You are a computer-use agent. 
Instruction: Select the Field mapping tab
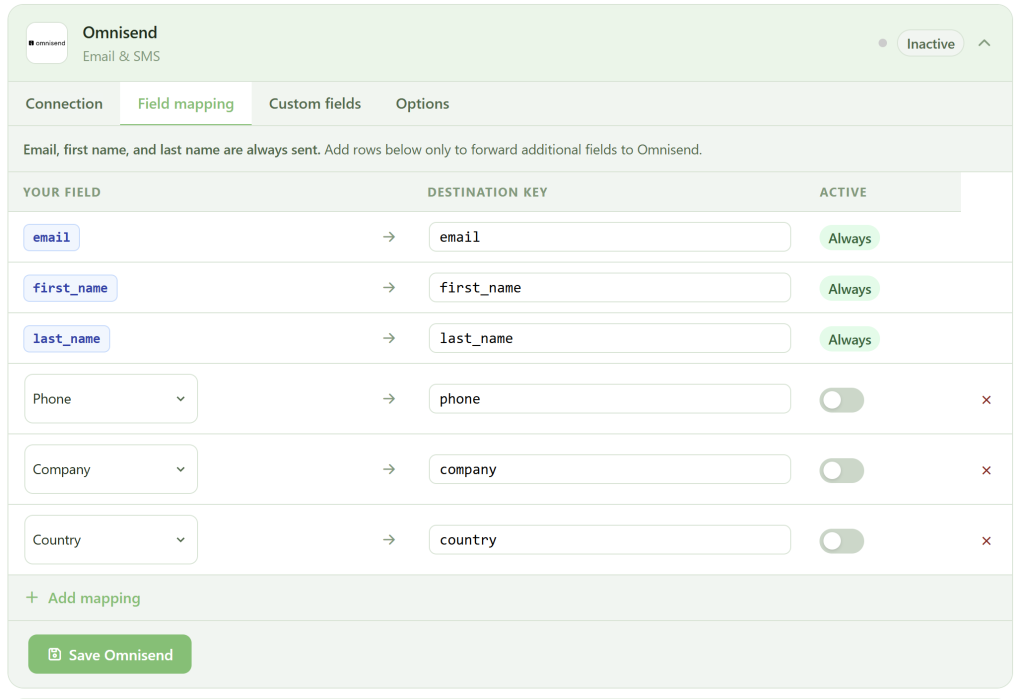(x=185, y=103)
